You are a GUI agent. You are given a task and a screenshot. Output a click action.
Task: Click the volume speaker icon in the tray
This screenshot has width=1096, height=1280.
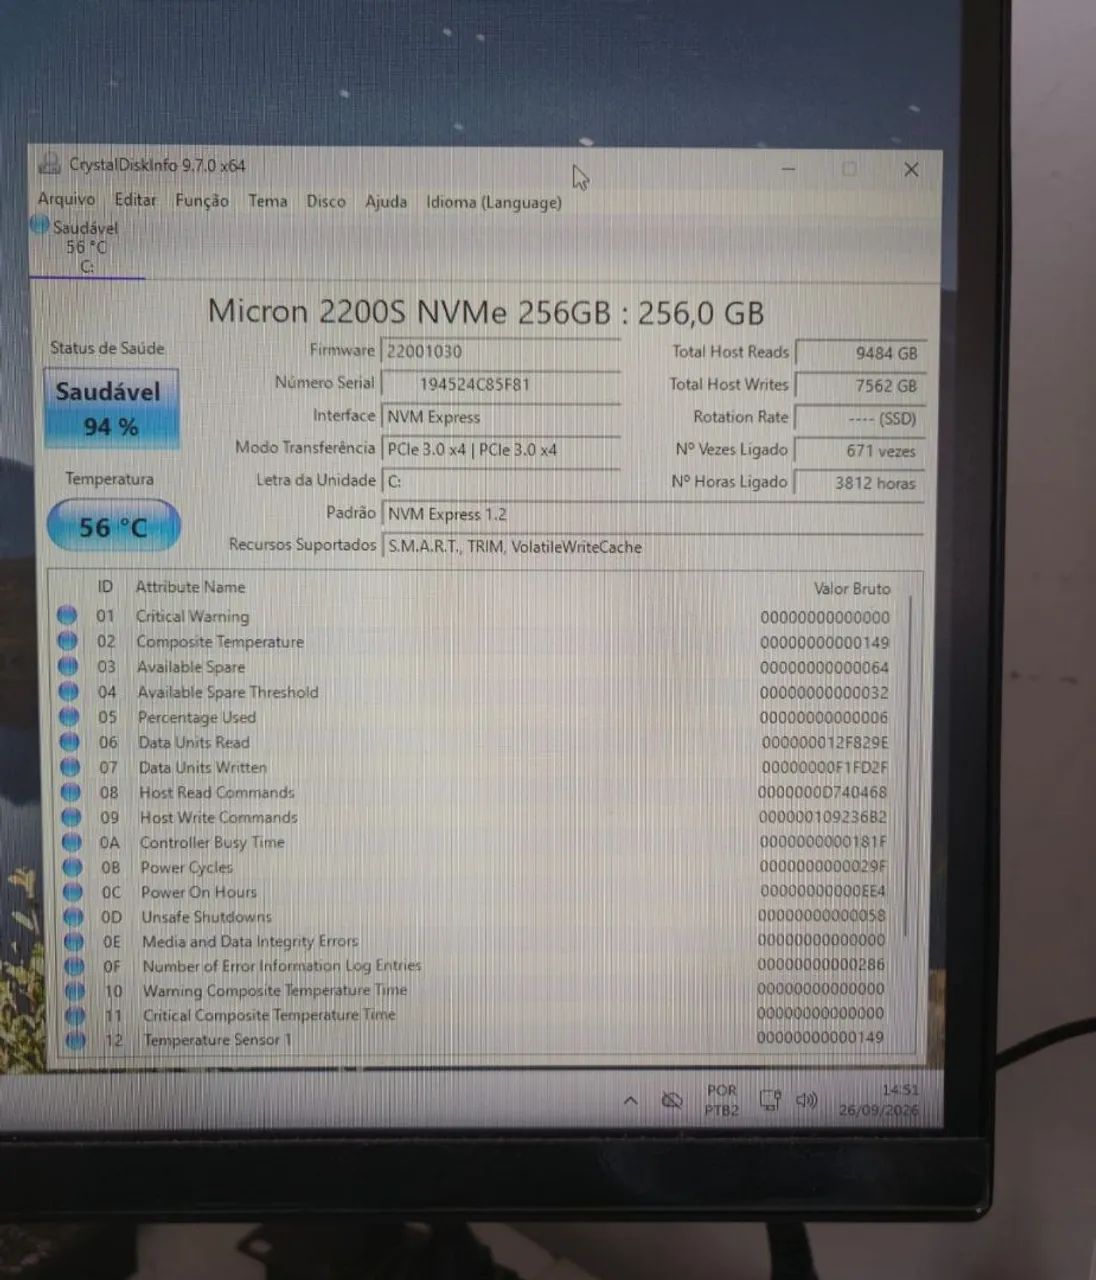tap(806, 1100)
